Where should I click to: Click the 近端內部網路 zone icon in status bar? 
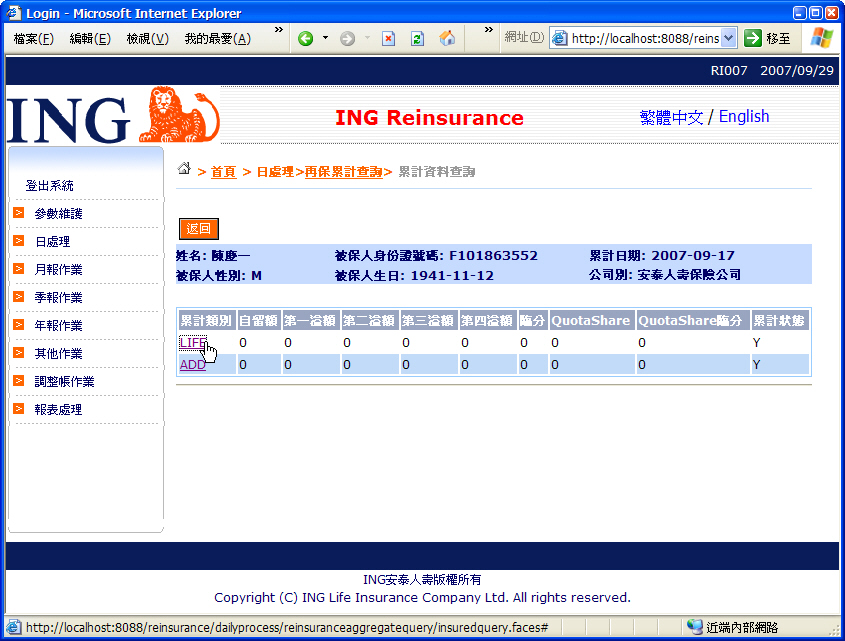[695, 627]
